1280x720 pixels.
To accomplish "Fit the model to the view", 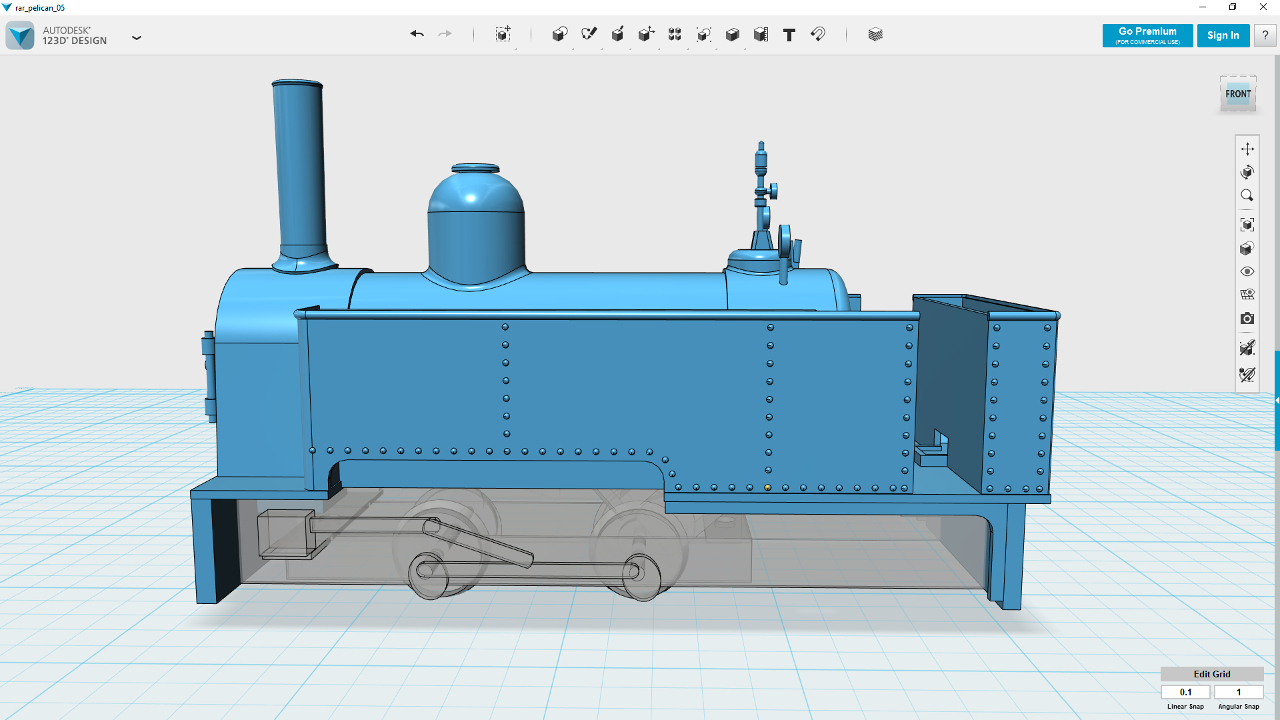I will (1247, 225).
